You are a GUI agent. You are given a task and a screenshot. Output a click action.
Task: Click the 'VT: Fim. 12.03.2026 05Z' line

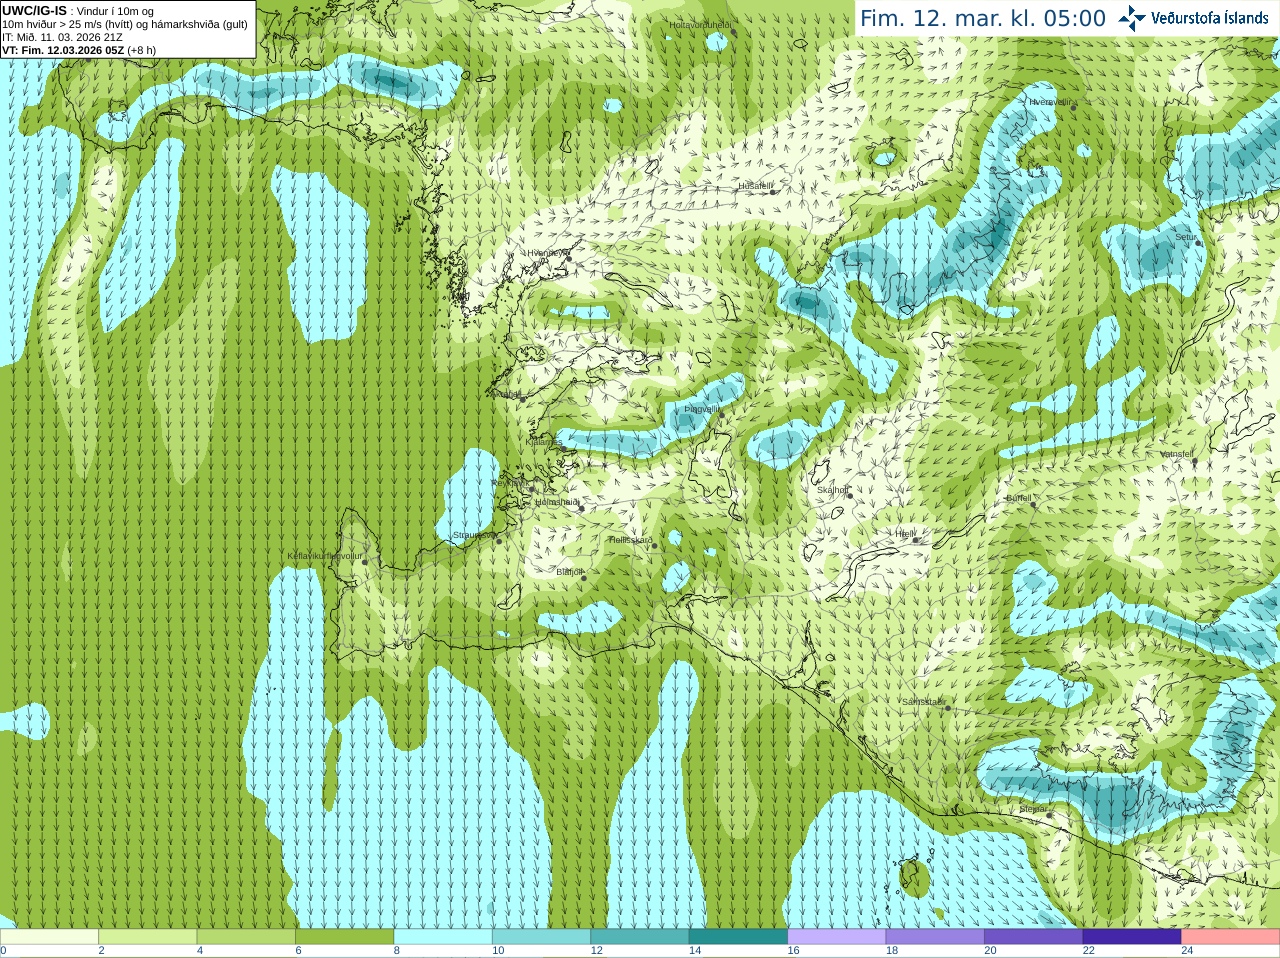63,50
